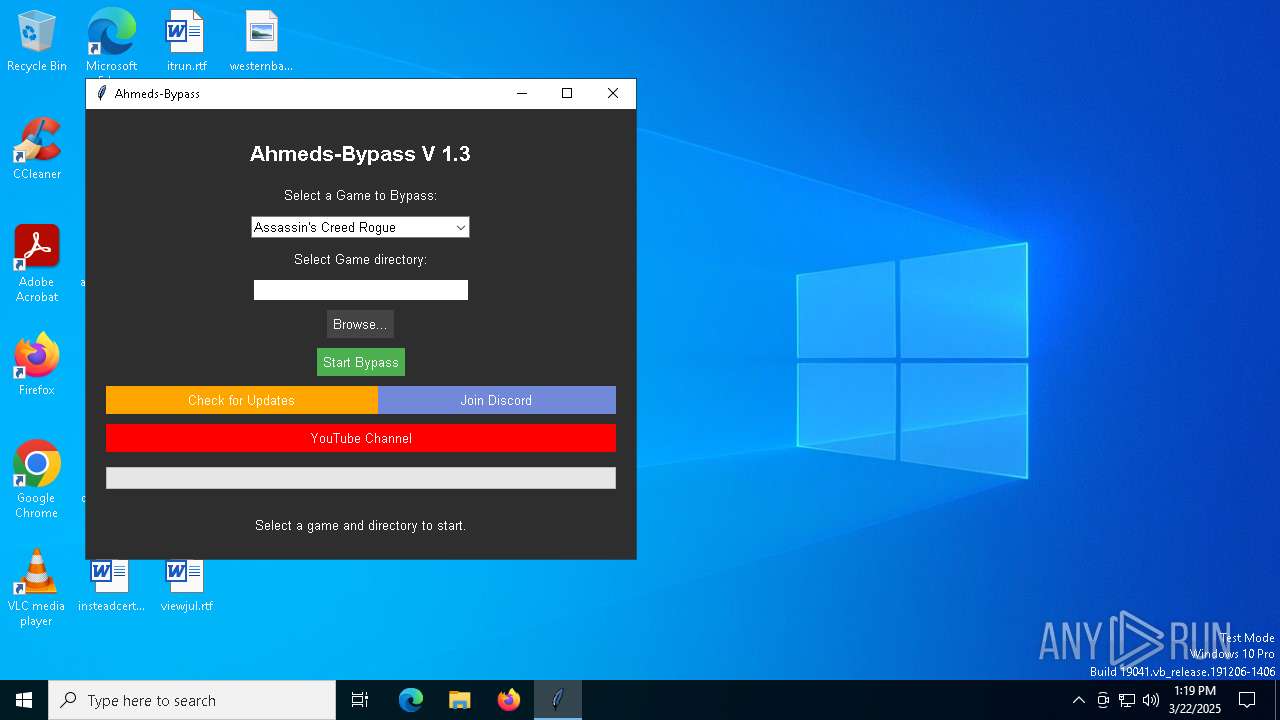The image size is (1280, 720).
Task: Click the Ahmeds-Bypass V 1.3 heading
Action: tap(360, 154)
